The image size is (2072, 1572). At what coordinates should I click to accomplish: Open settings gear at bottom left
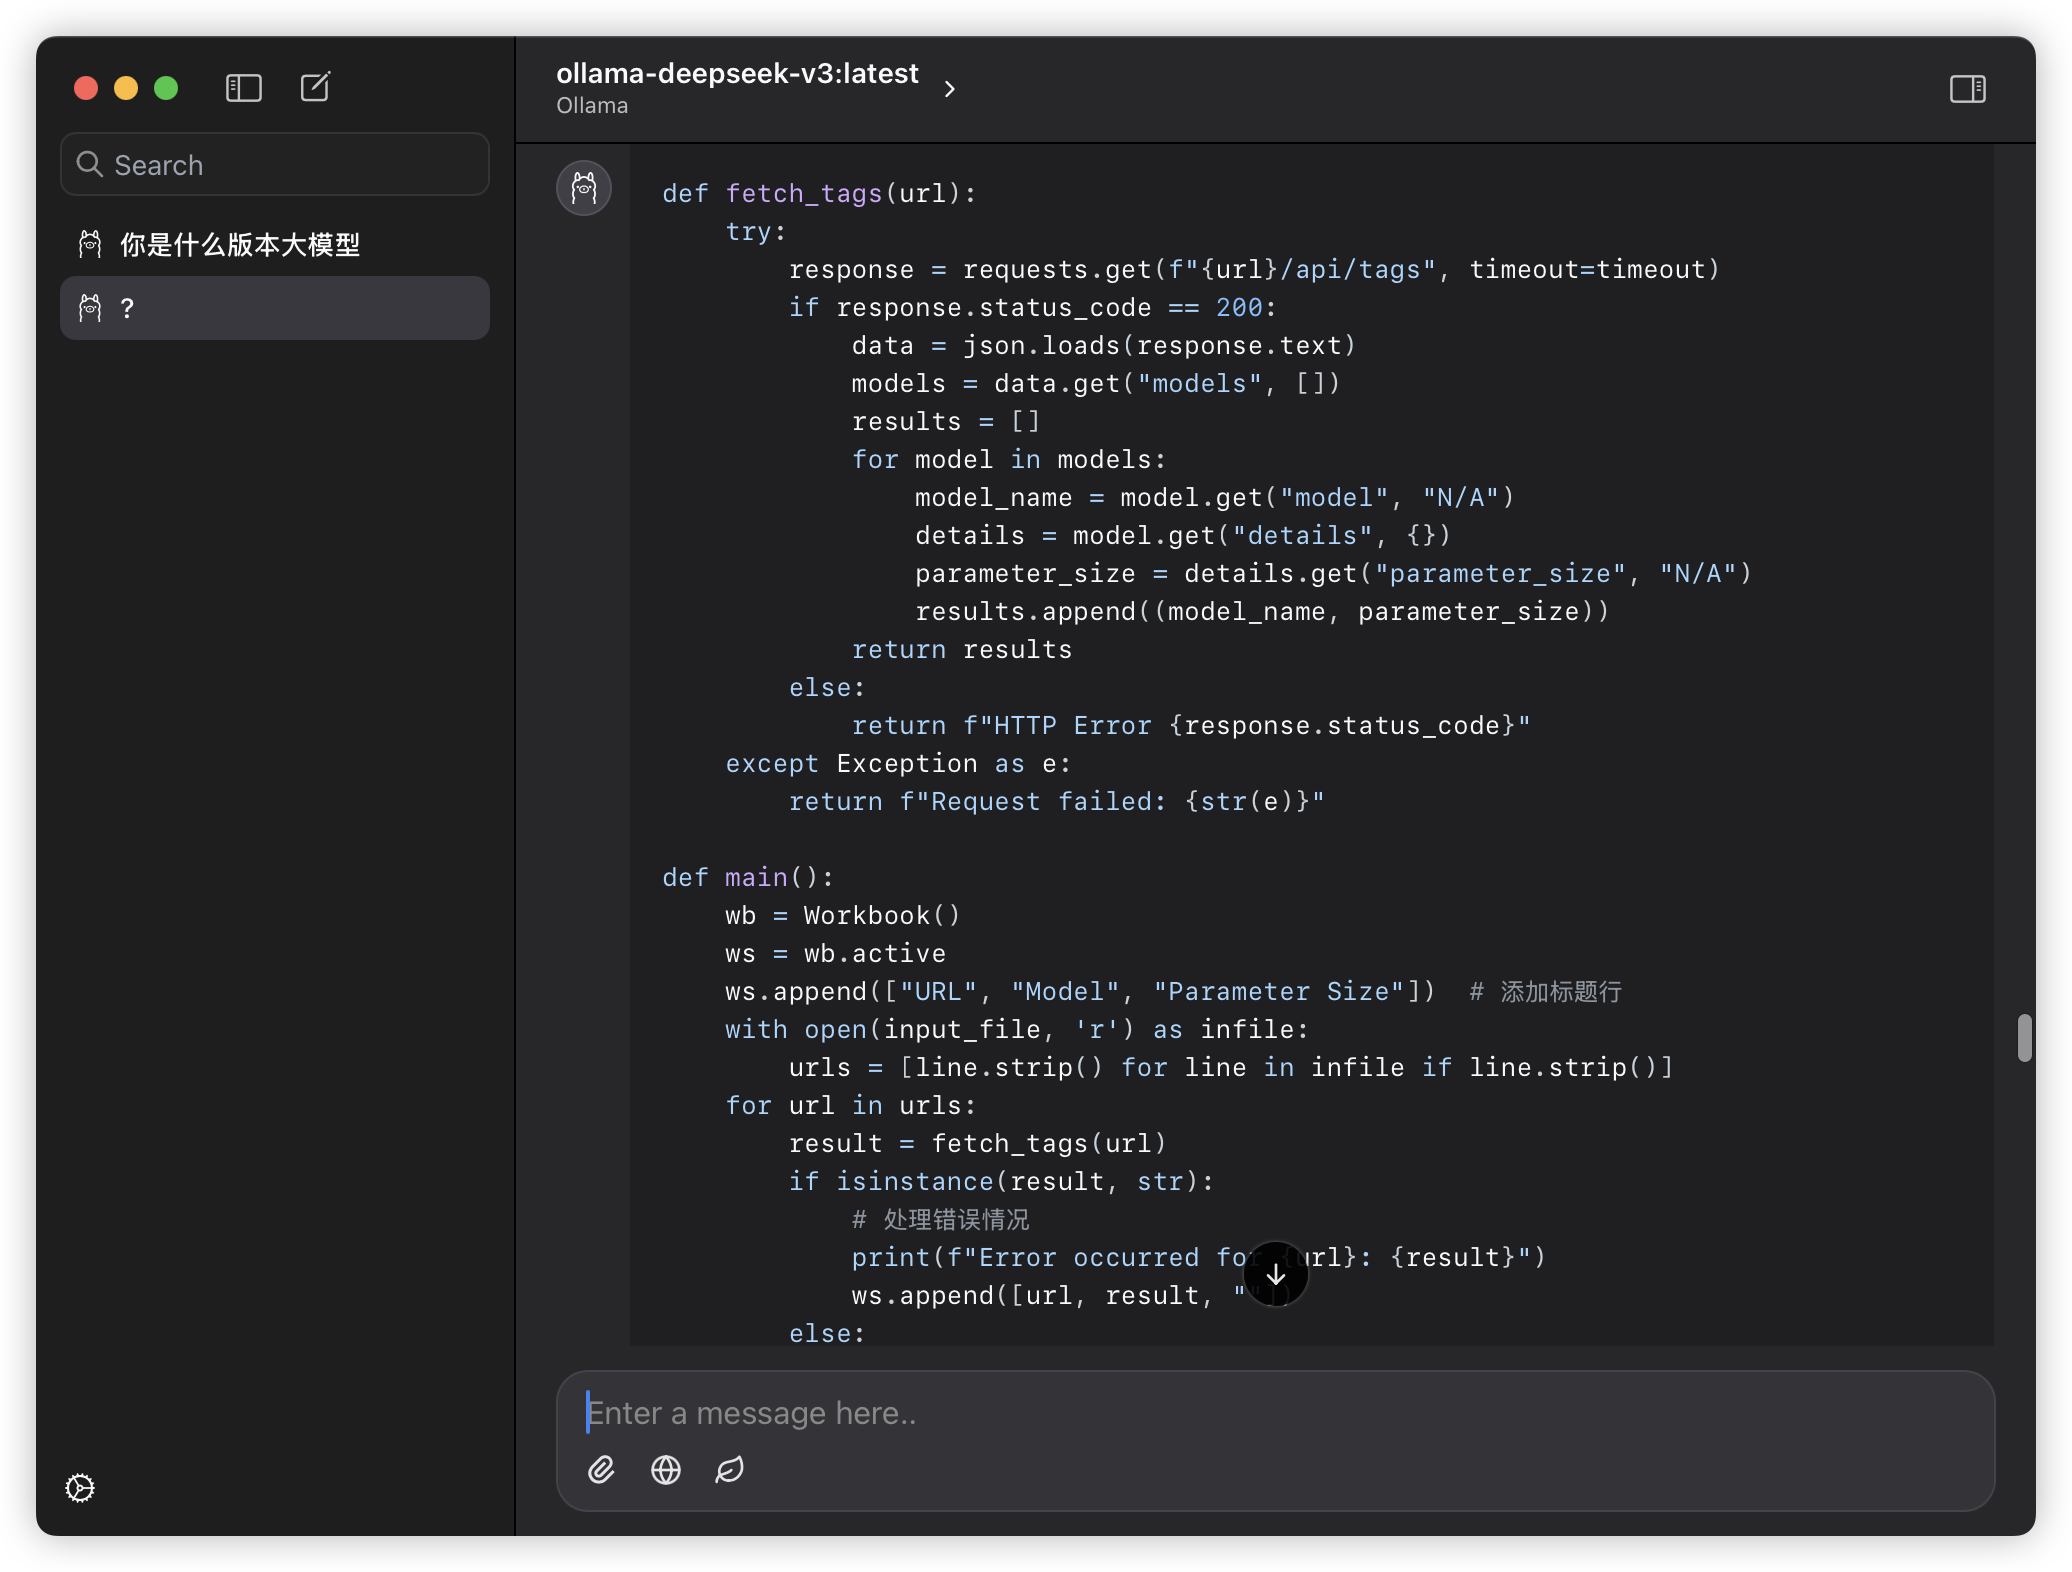(80, 1488)
